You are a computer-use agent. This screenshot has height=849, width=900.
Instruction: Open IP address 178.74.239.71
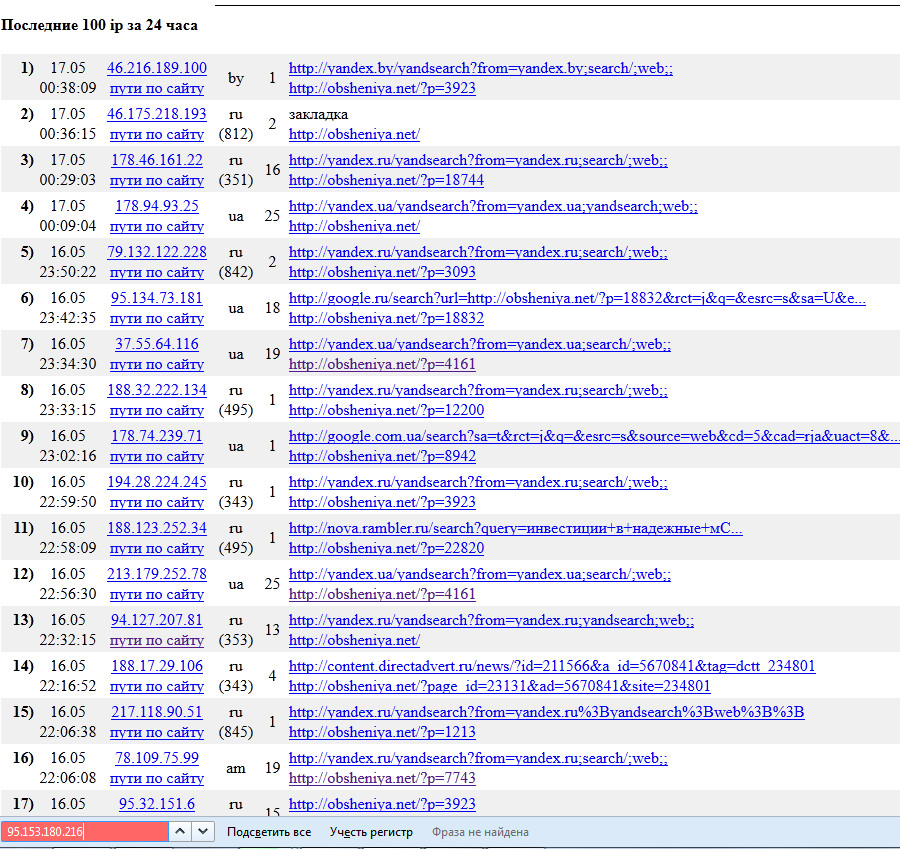(x=157, y=436)
